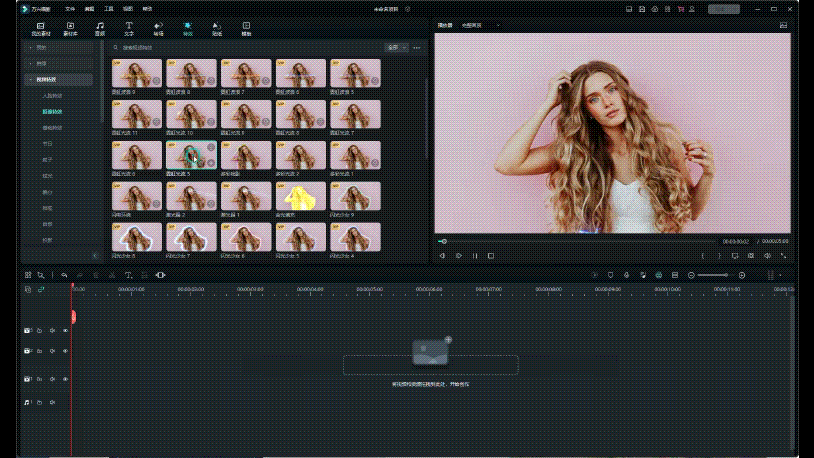Screen dimensions: 814x458
Task: Mute the audio track speaker icon
Action: [x=52, y=402]
